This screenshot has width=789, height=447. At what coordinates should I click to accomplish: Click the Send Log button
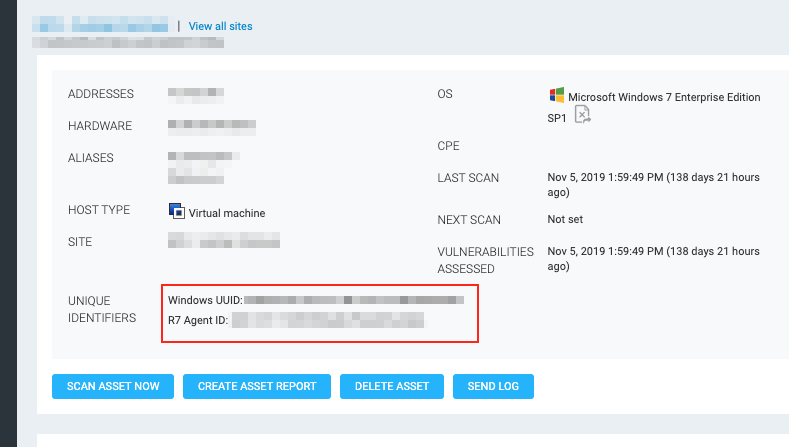493,386
